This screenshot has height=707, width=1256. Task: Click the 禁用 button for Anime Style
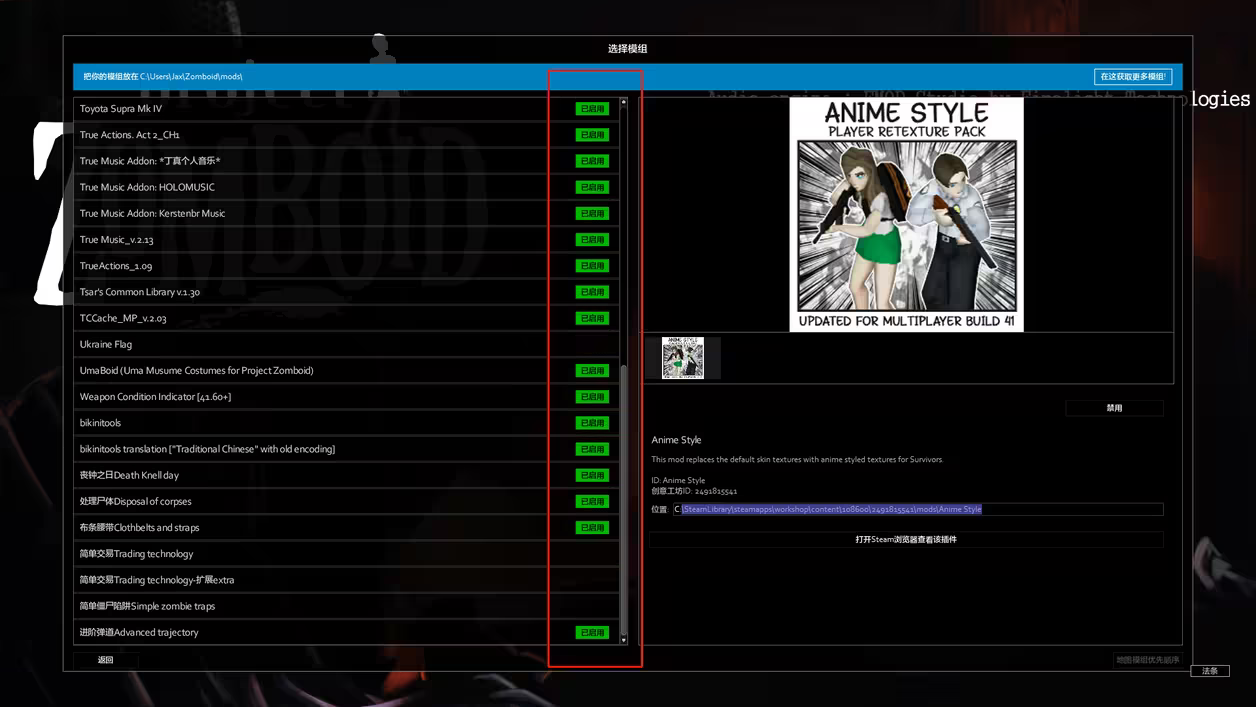coord(1114,408)
